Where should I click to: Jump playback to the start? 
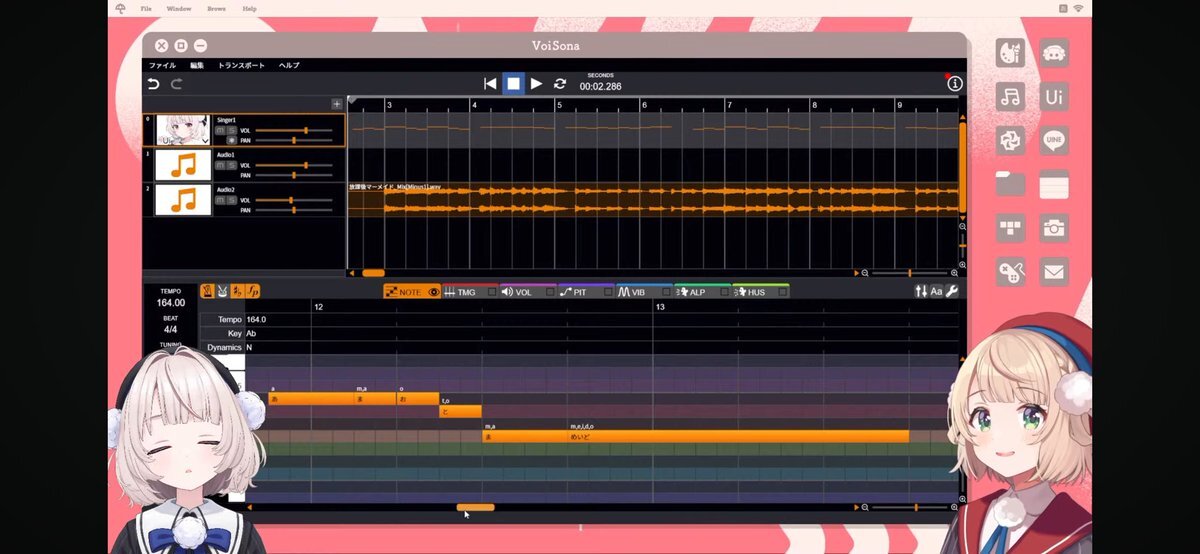point(490,84)
